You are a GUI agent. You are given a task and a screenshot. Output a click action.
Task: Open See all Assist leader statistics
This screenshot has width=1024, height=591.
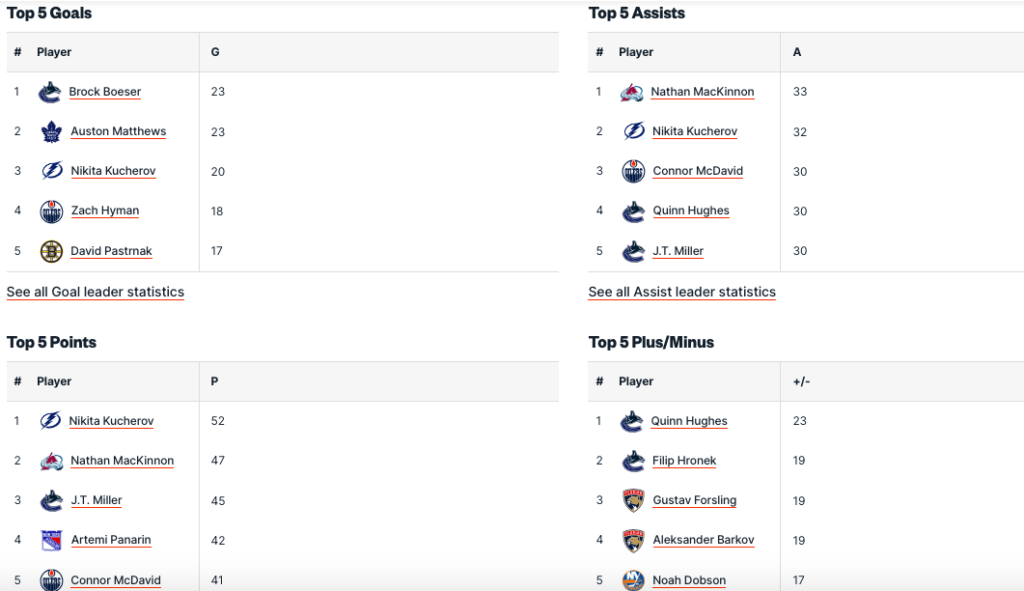click(682, 292)
